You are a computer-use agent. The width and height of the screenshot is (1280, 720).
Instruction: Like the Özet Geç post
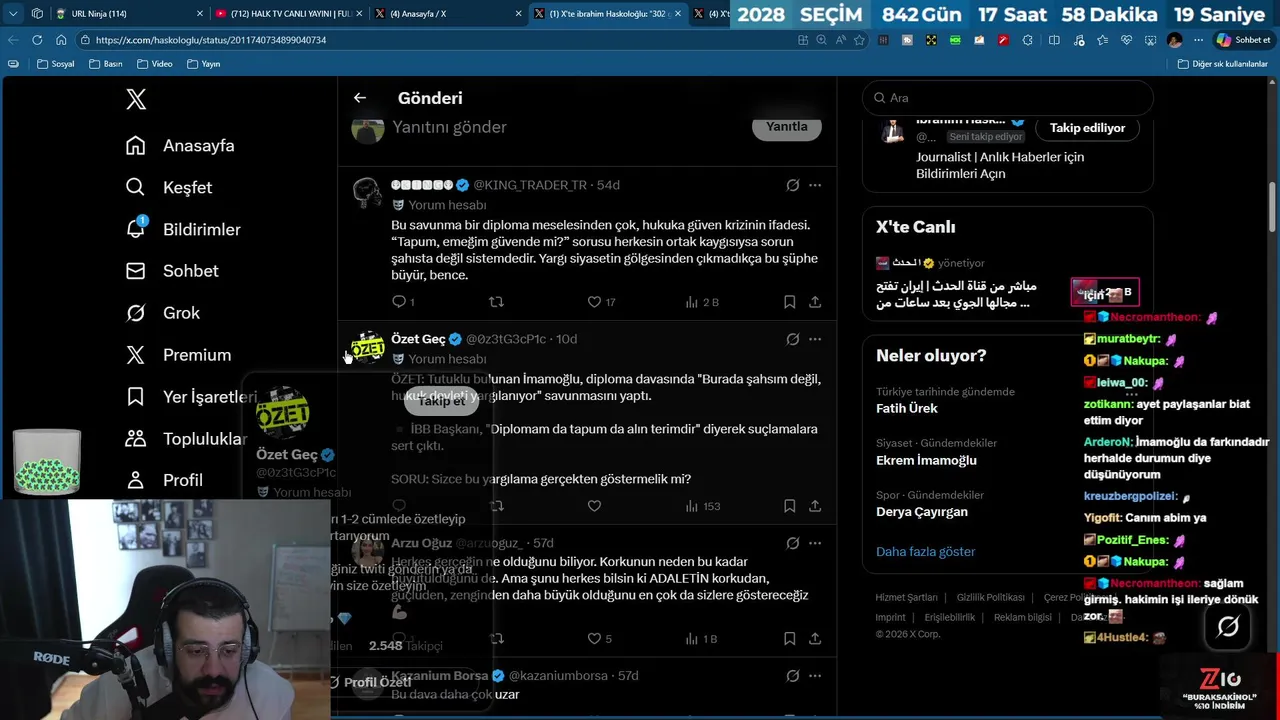pos(594,506)
